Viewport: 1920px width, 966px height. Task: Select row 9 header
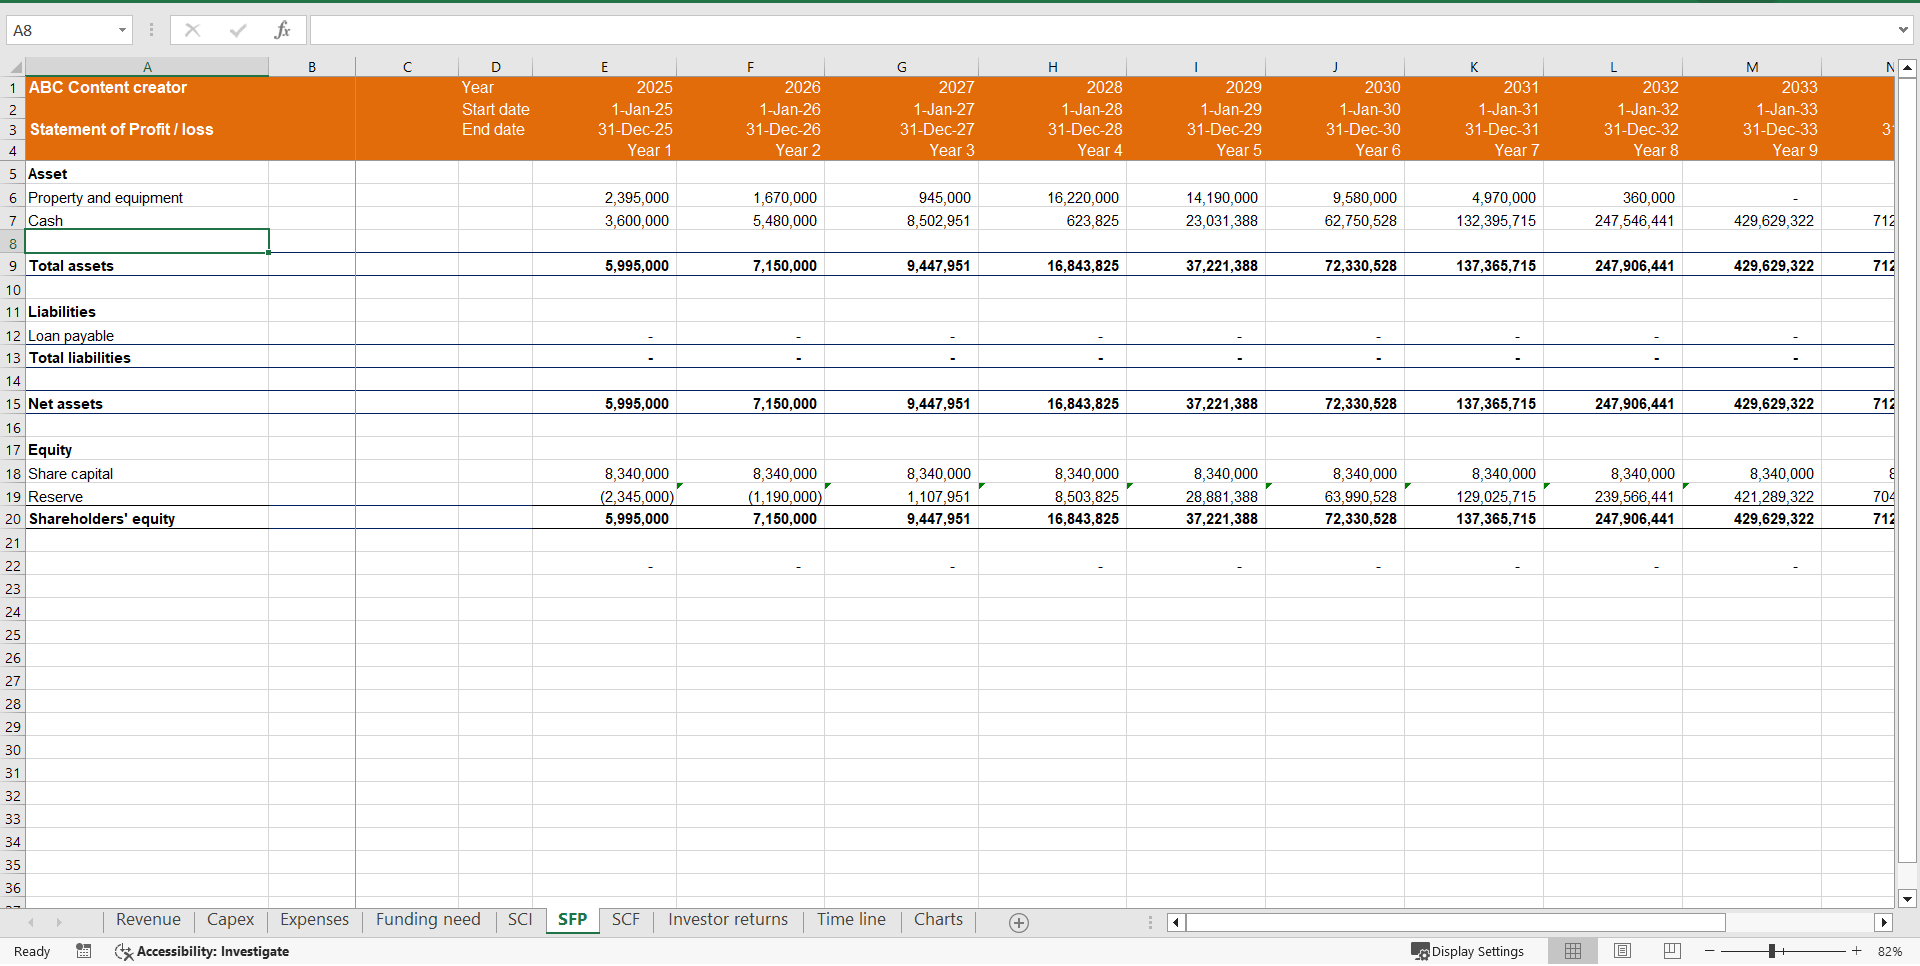pos(13,266)
